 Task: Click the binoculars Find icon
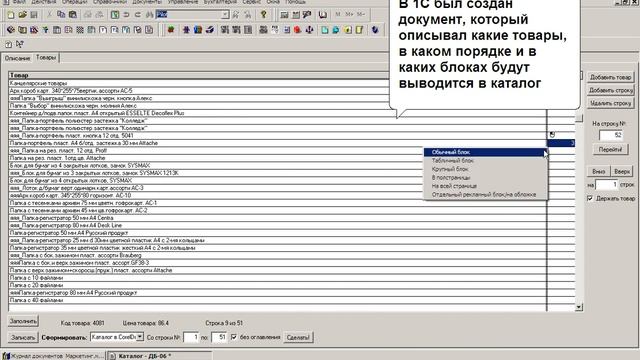pos(149,15)
